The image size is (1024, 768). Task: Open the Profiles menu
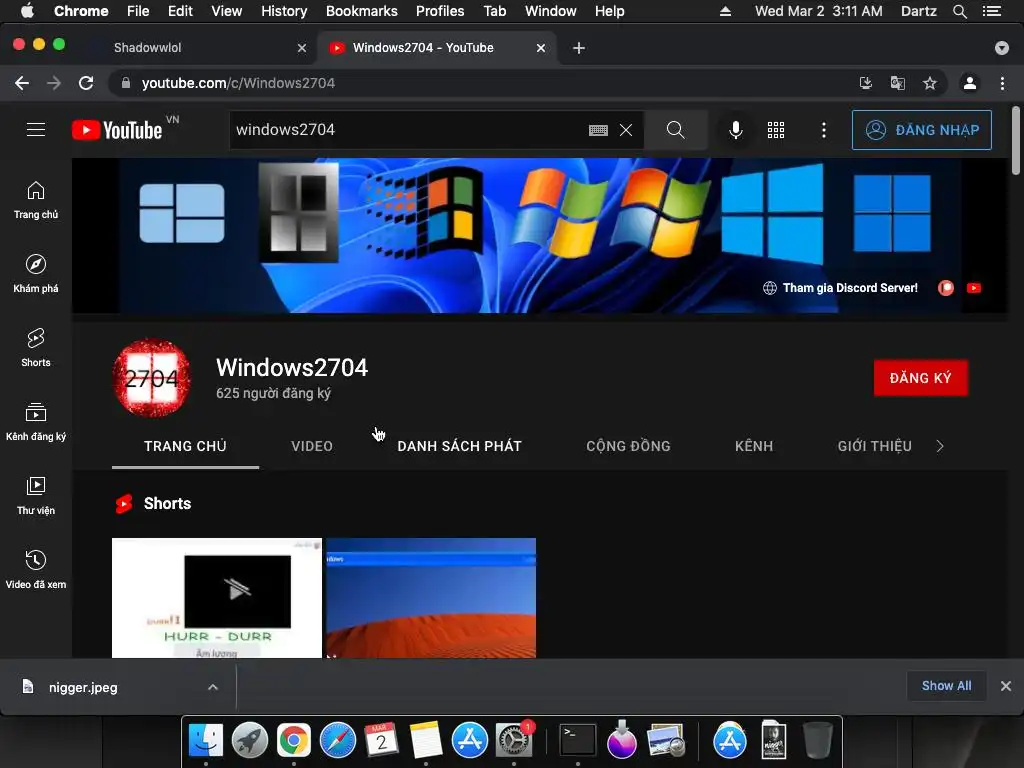(x=440, y=11)
